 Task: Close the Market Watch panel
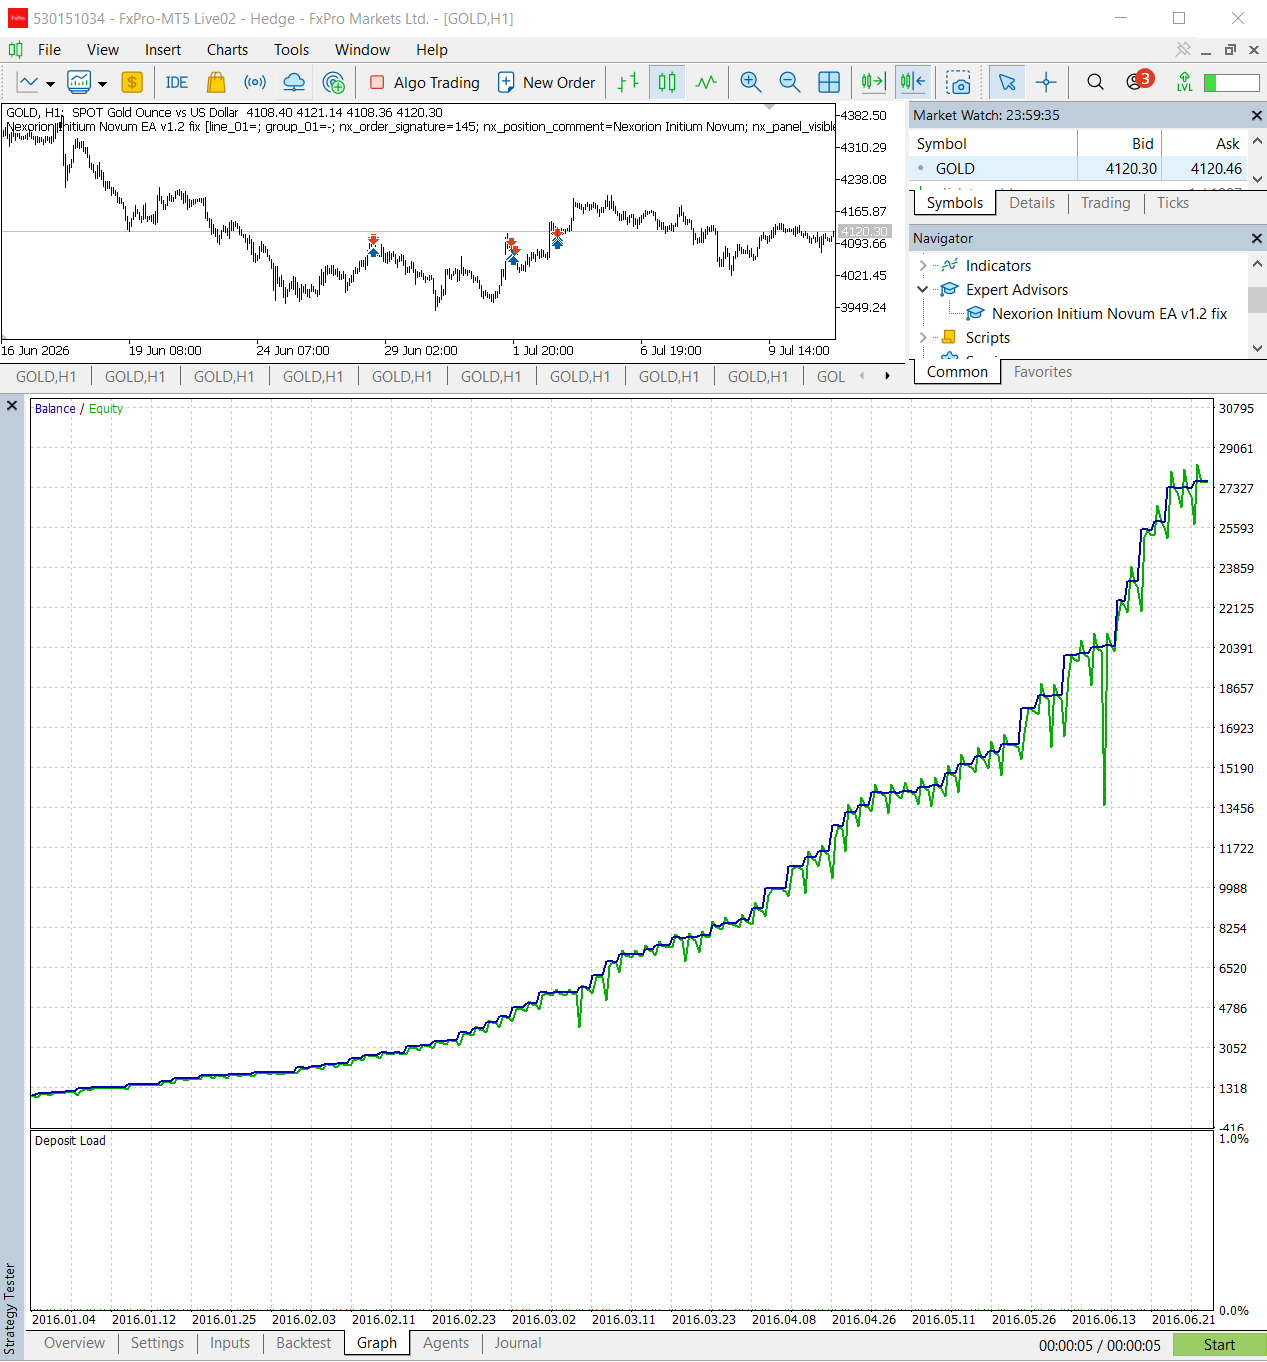click(x=1256, y=116)
